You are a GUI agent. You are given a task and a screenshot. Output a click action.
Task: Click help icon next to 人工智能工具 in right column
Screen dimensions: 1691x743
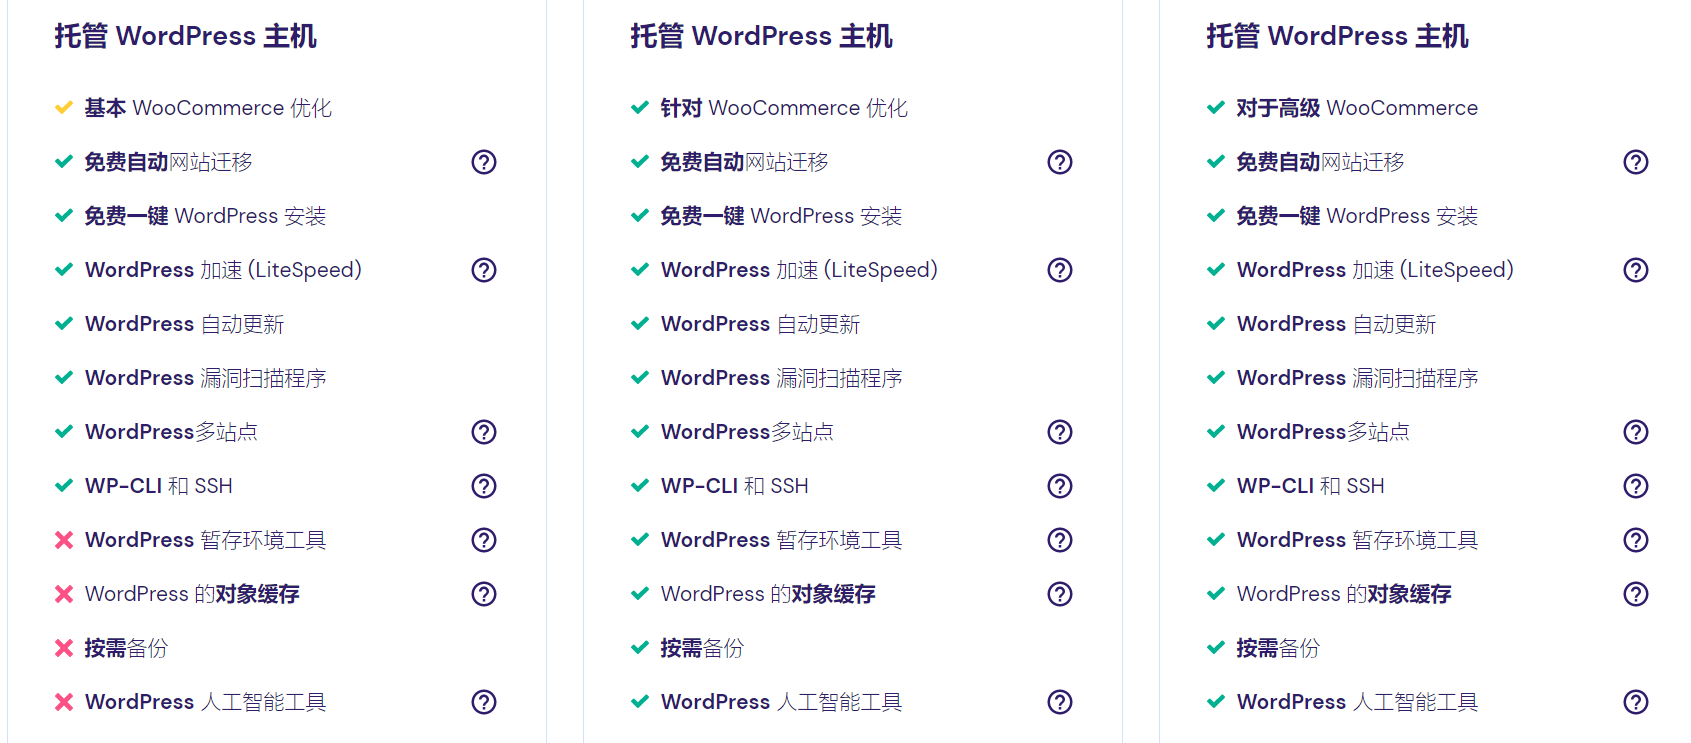click(1636, 702)
